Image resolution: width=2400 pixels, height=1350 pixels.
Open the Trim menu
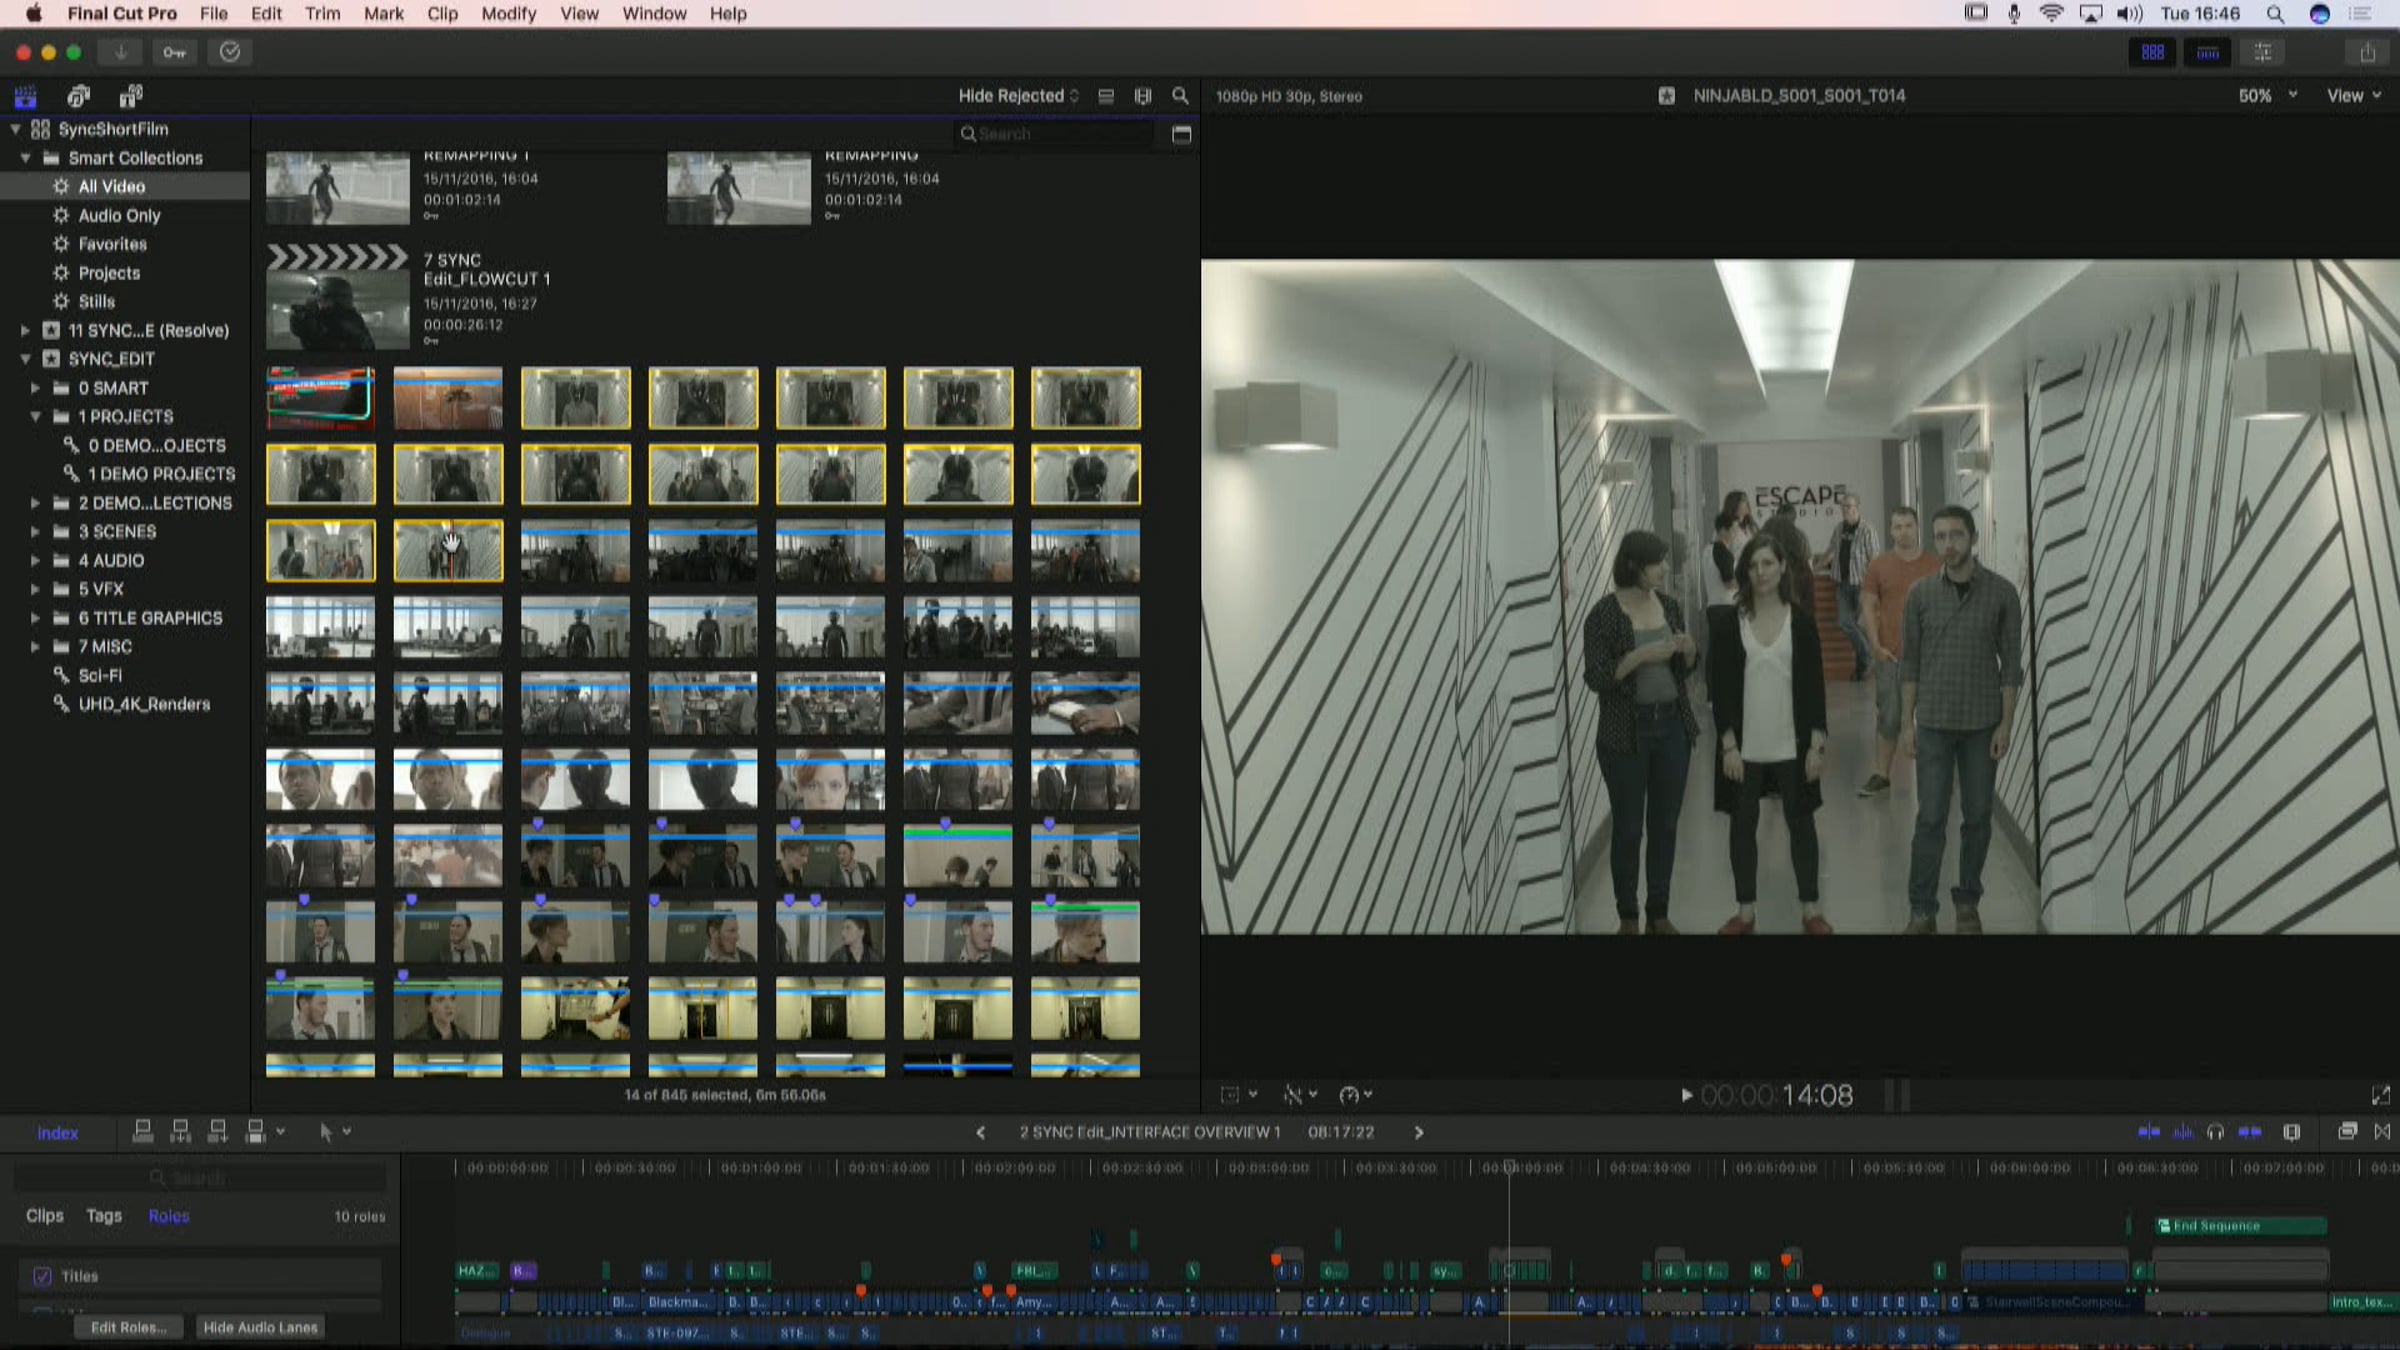tap(322, 14)
